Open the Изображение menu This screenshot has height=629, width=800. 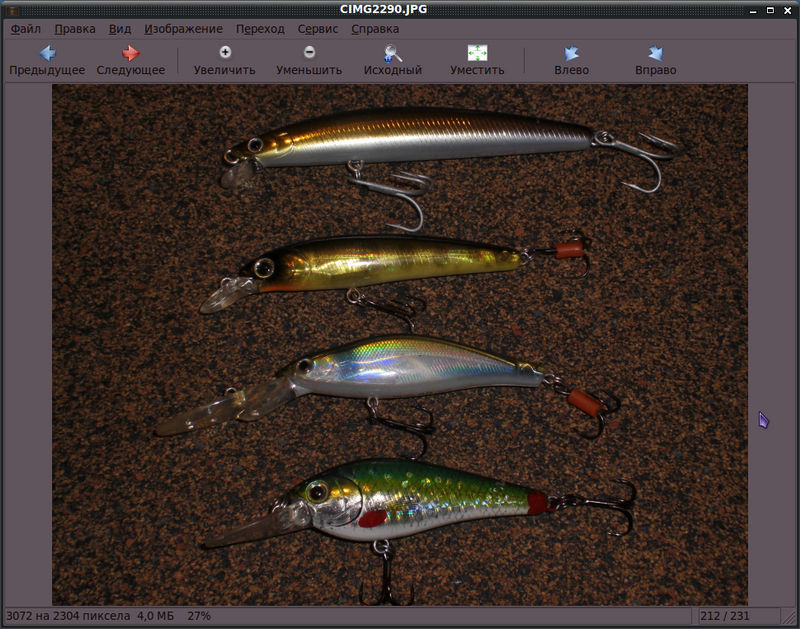click(183, 29)
